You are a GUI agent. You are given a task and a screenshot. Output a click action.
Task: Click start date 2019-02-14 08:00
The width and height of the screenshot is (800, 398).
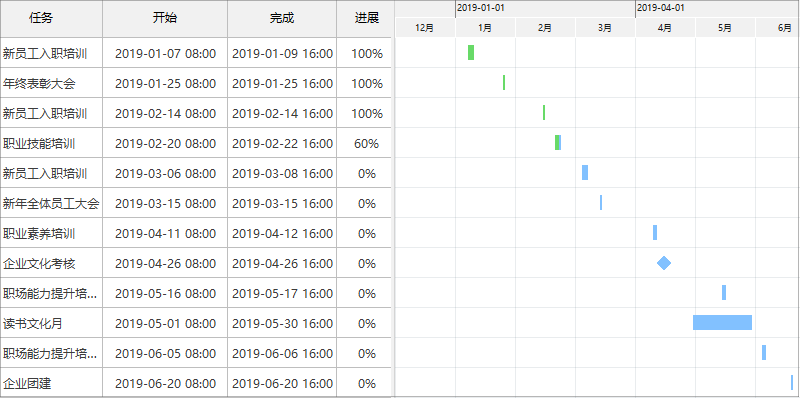[x=165, y=113]
